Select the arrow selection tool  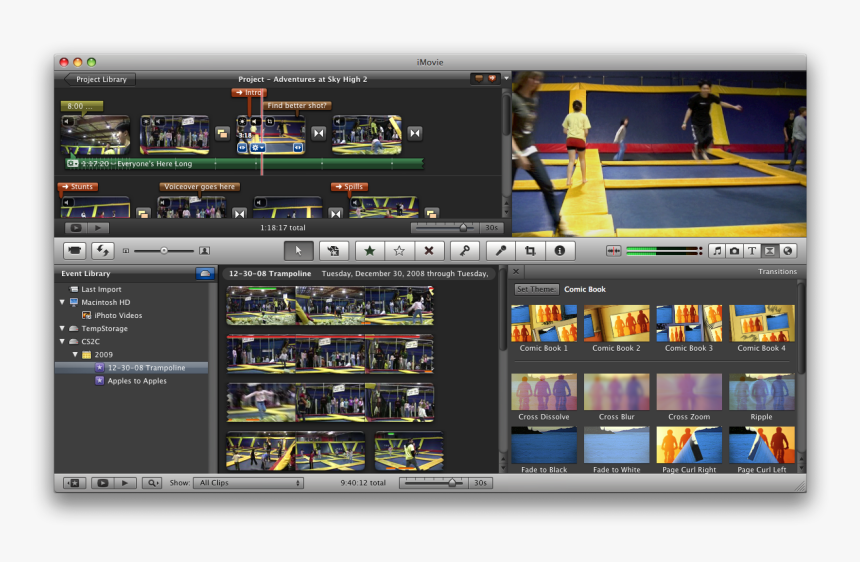[299, 251]
